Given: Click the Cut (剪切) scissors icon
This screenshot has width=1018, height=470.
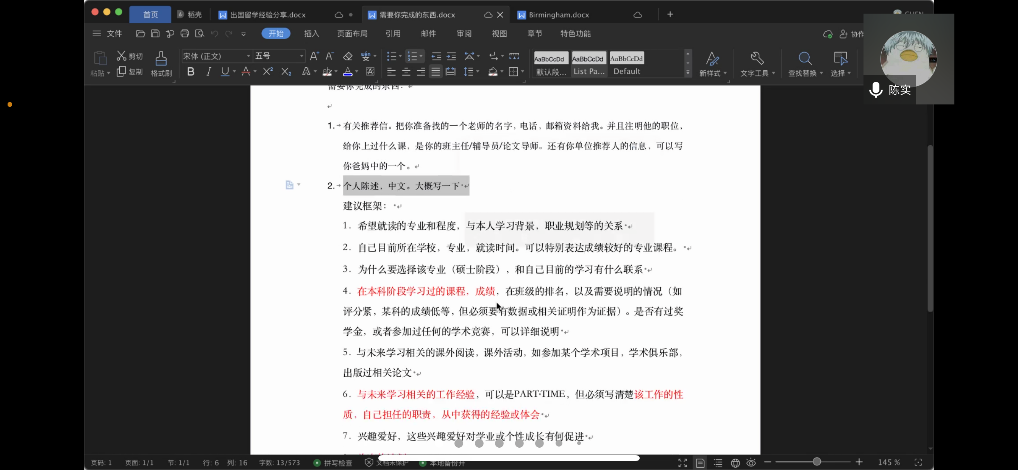Looking at the screenshot, I should (122, 56).
